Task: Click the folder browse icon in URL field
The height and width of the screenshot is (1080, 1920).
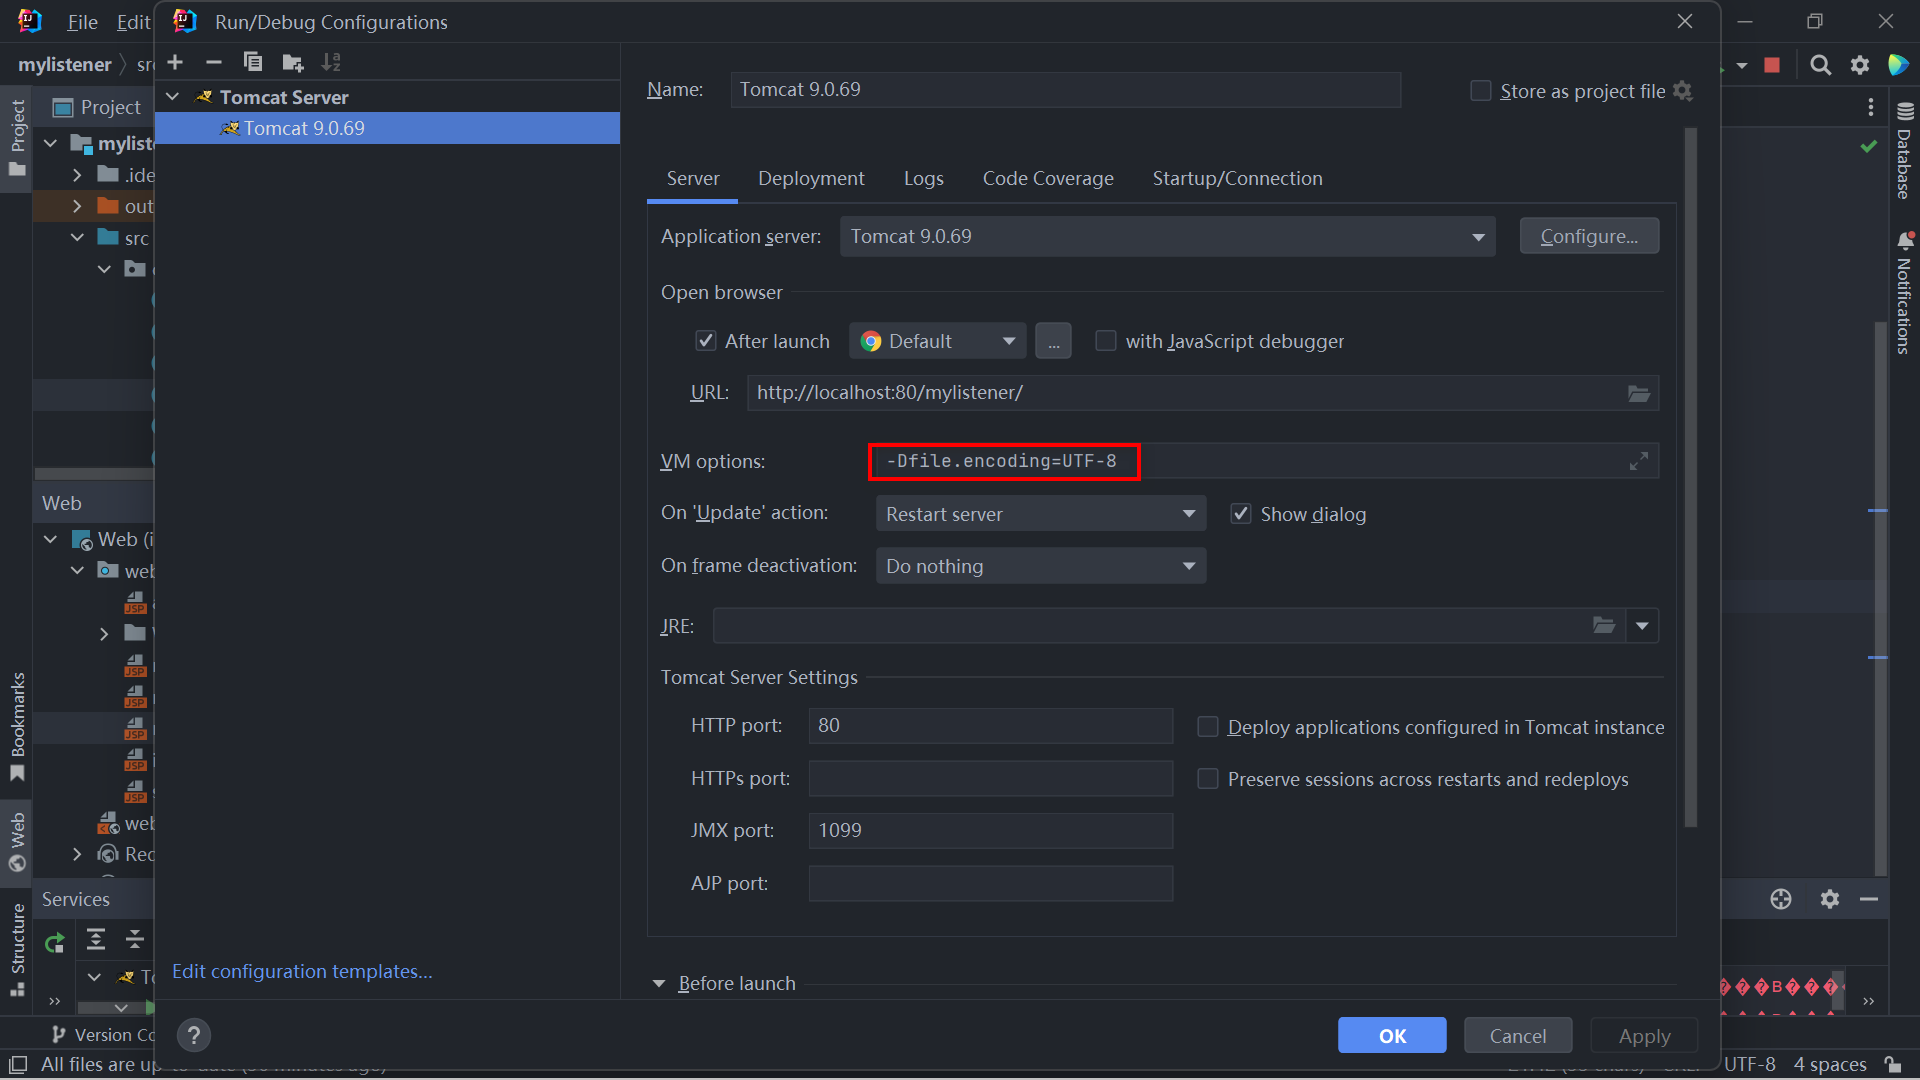Action: pyautogui.click(x=1638, y=393)
